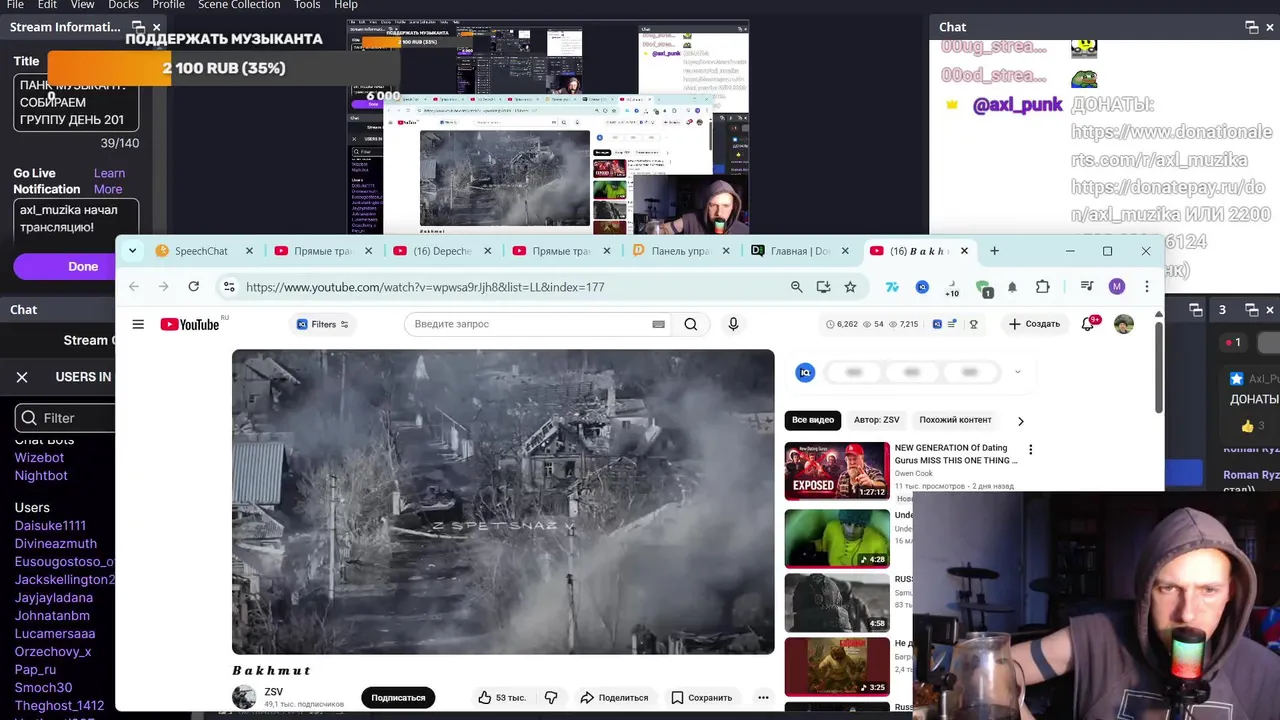This screenshot has width=1280, height=720.
Task: Open the Scene Collection menu
Action: click(x=239, y=5)
